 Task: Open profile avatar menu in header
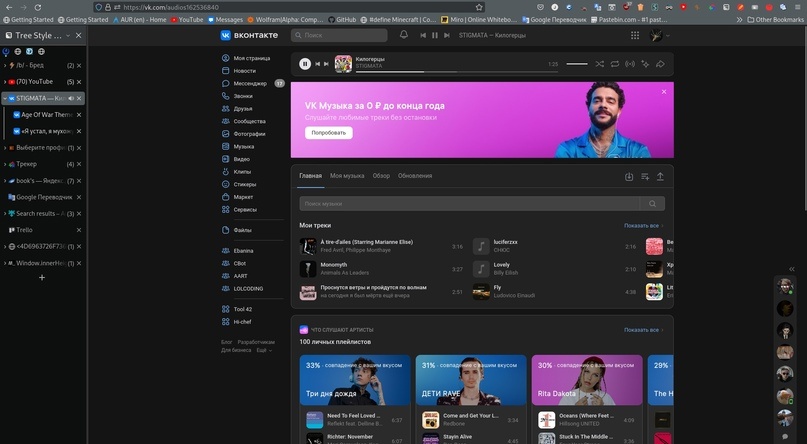(x=659, y=35)
